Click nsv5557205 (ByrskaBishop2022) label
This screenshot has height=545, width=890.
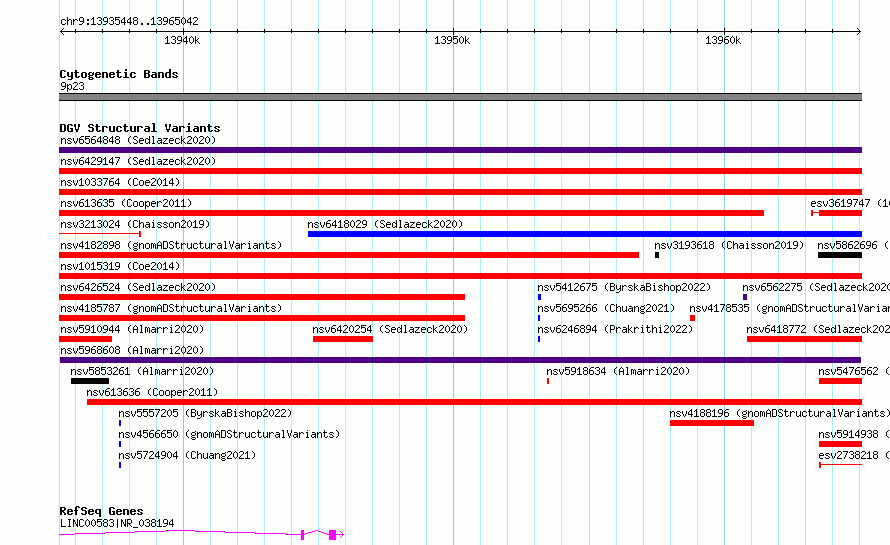pos(205,413)
